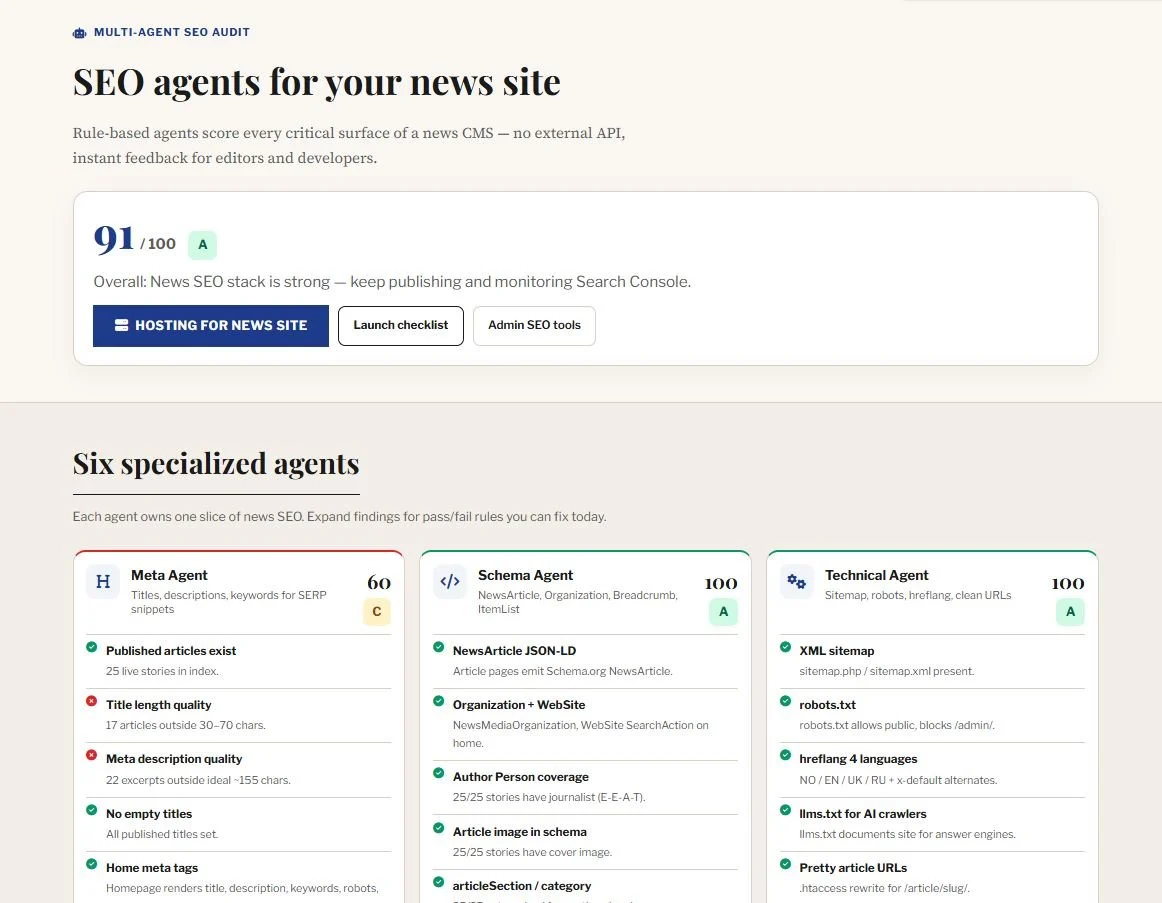This screenshot has height=903, width=1162.
Task: Click the Organization + WebSite finding
Action: 519,705
